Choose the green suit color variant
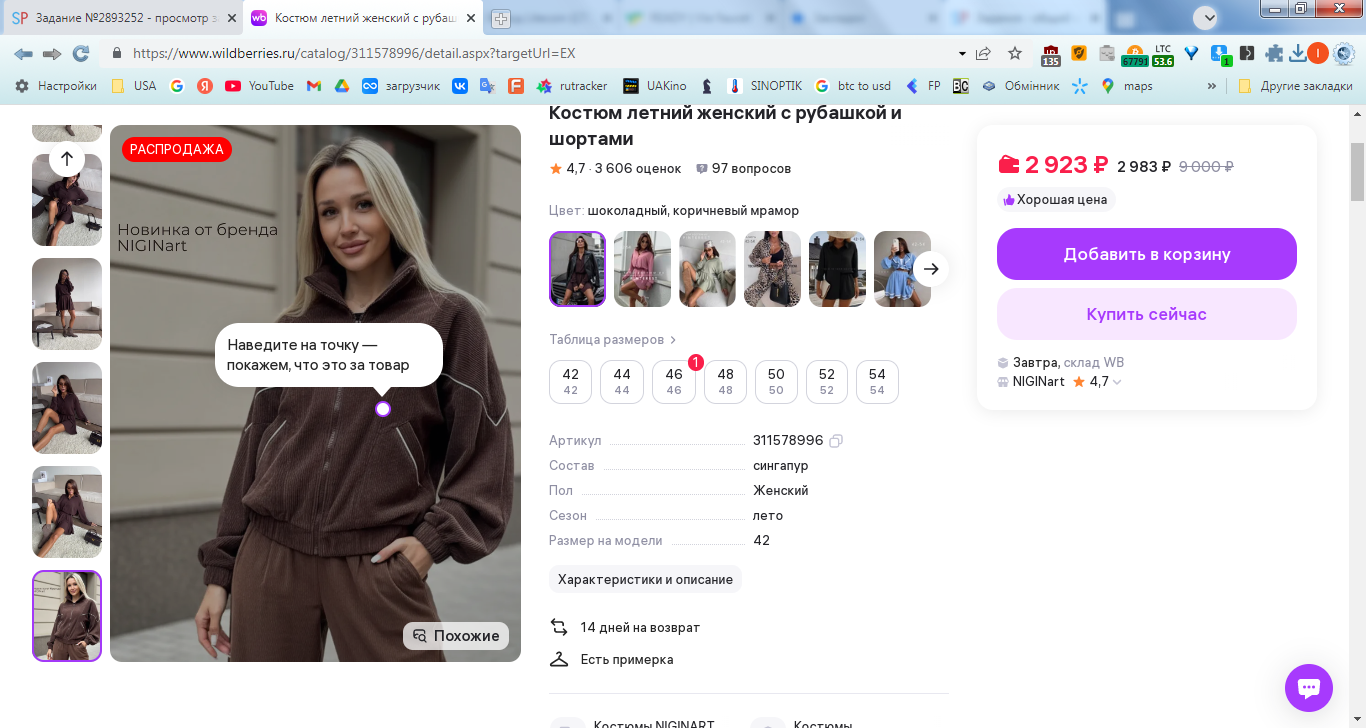1366x728 pixels. tap(707, 269)
